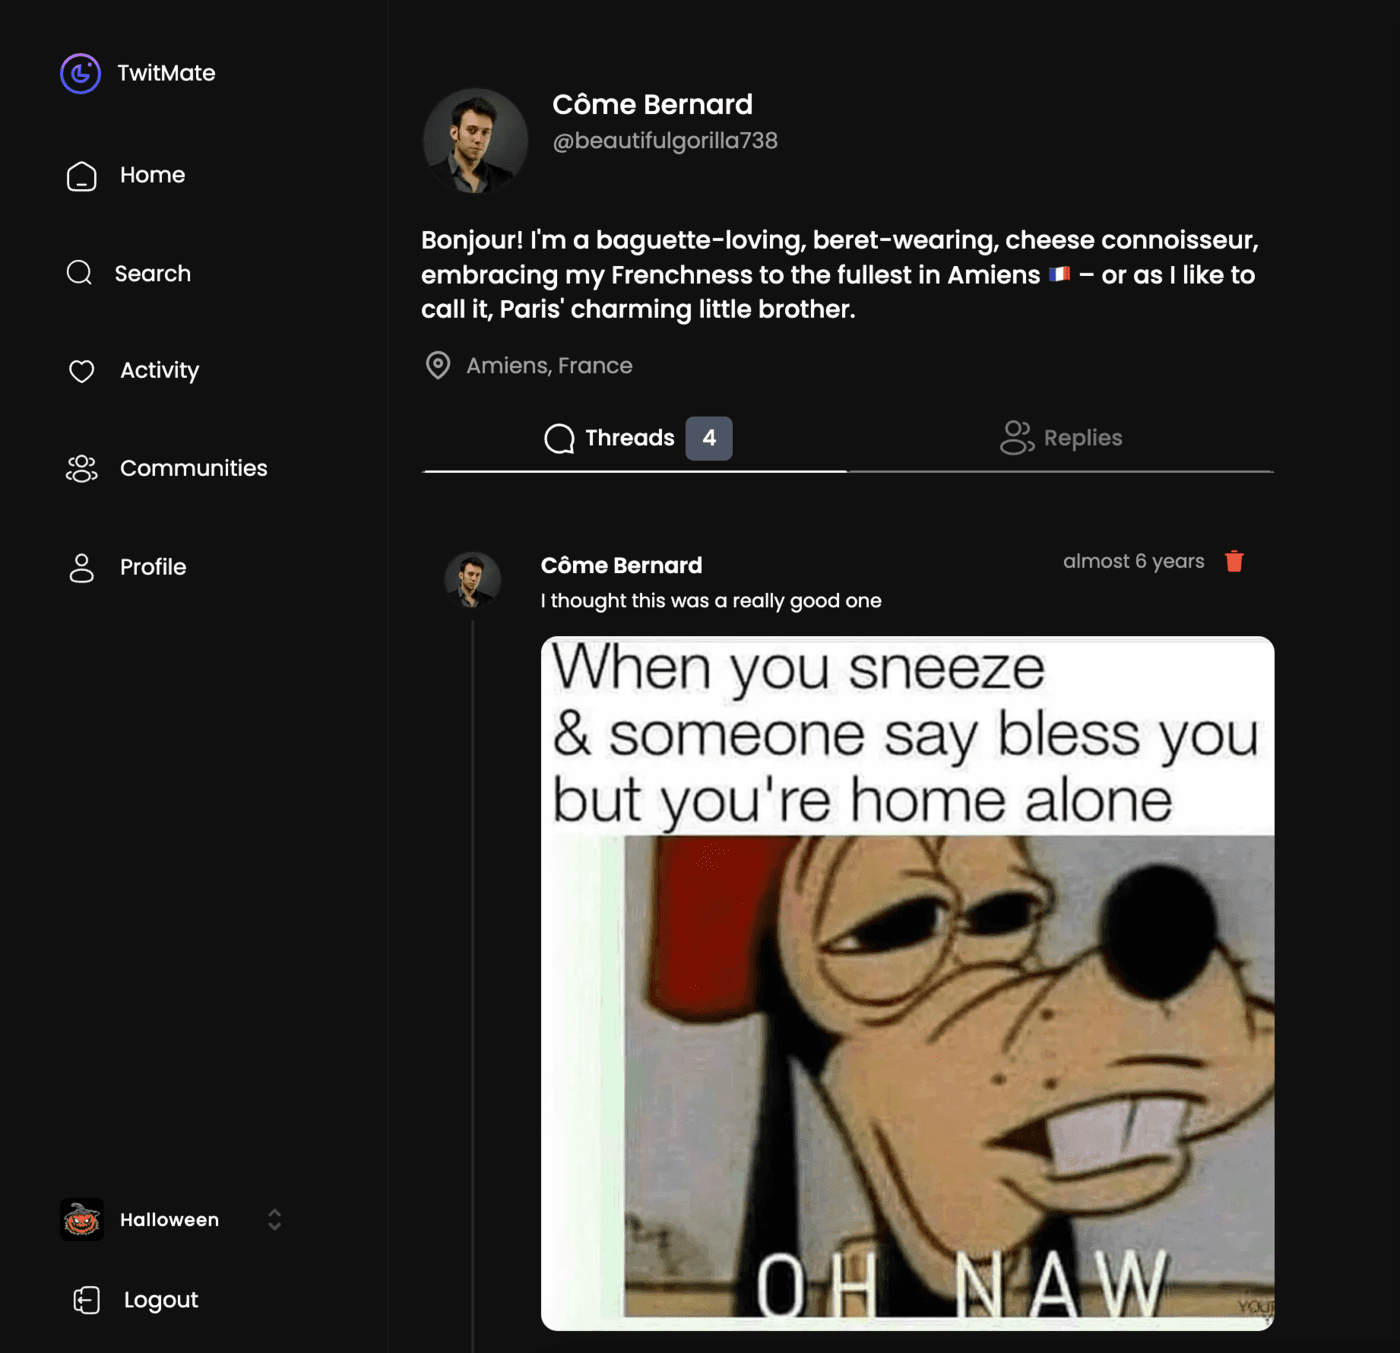Screen dimensions: 1400x1353
Task: Click the location pin icon
Action: 438,365
